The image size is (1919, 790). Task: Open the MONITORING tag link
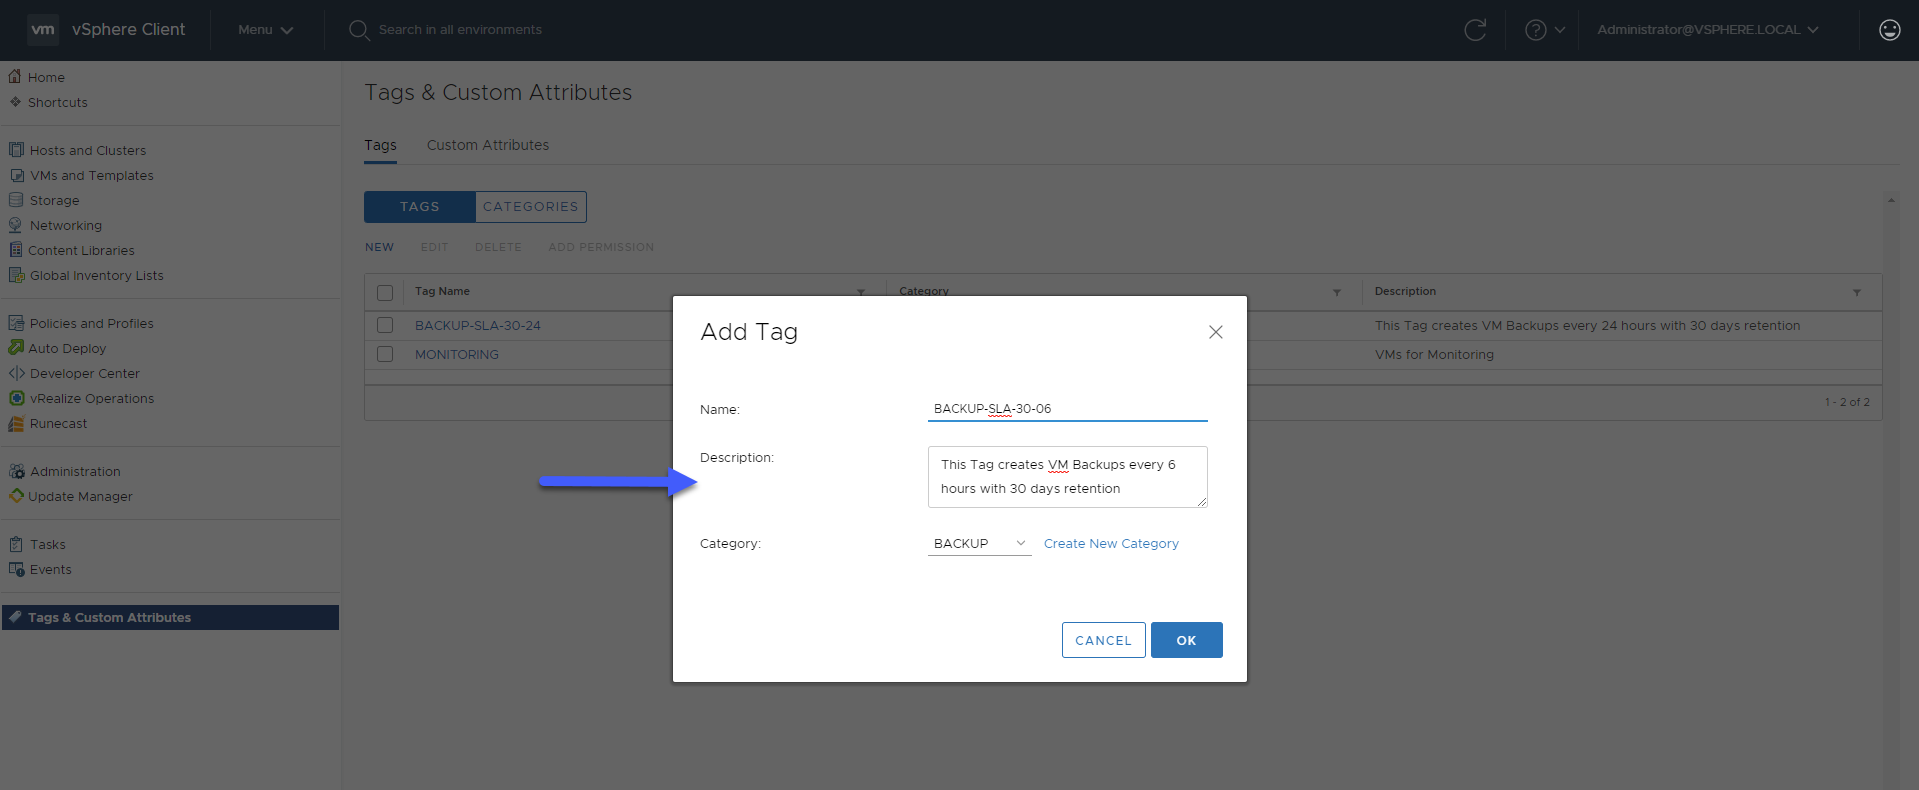(x=457, y=354)
